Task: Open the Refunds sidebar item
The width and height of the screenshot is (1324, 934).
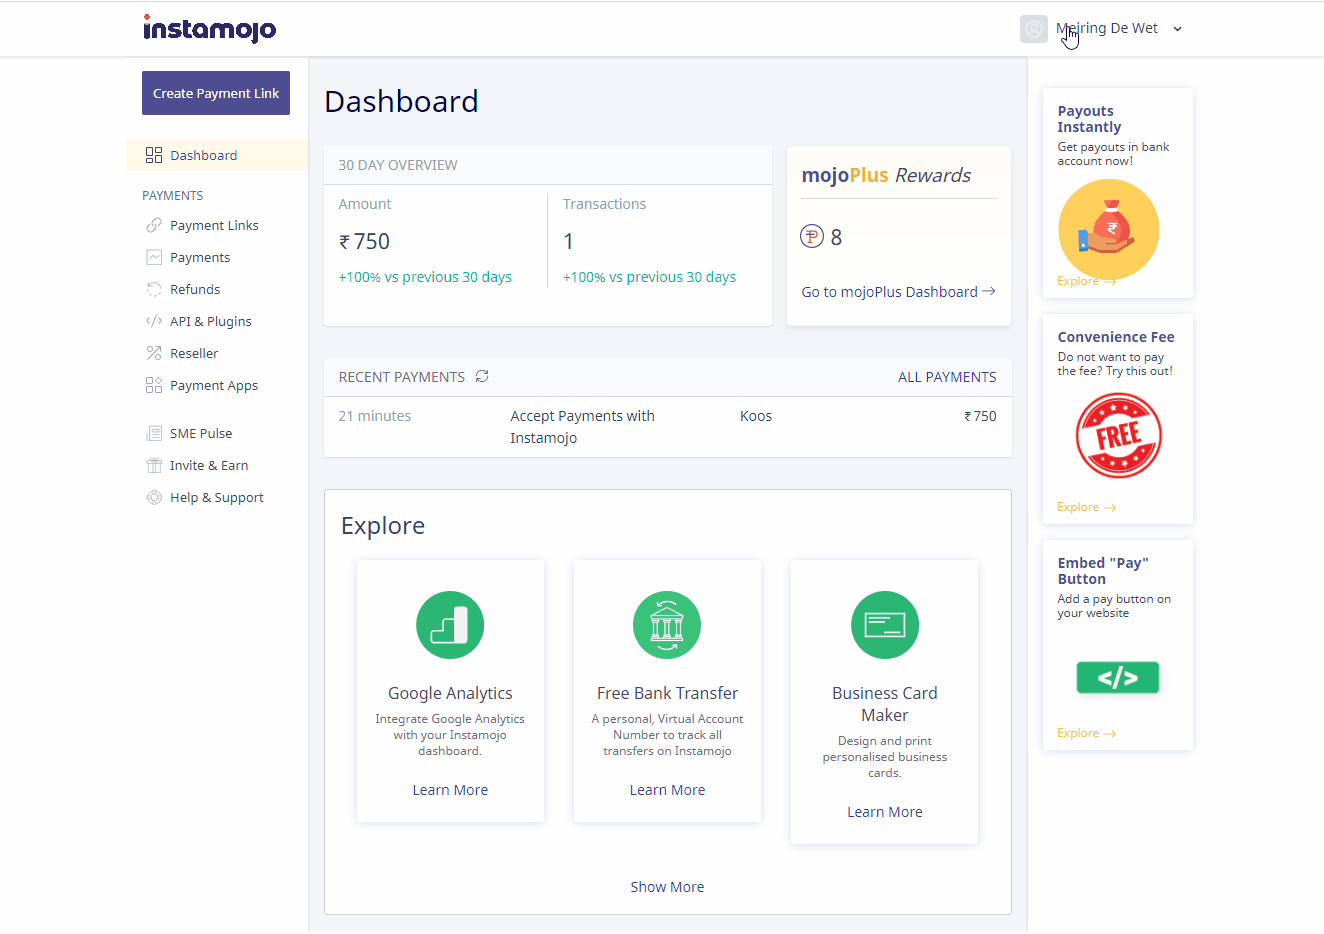Action: point(195,289)
